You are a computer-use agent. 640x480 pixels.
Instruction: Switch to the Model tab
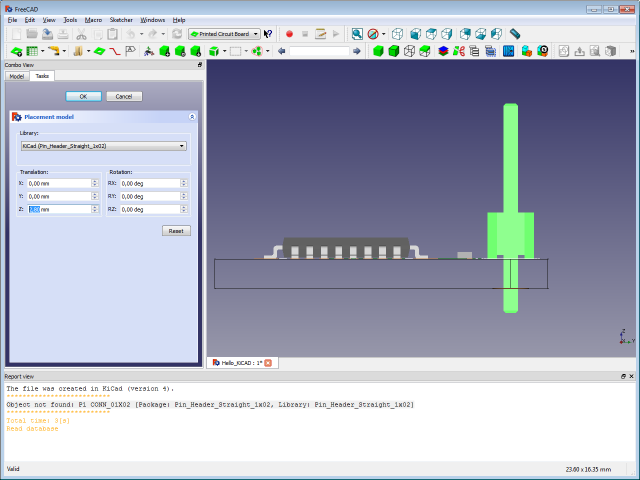click(x=17, y=76)
